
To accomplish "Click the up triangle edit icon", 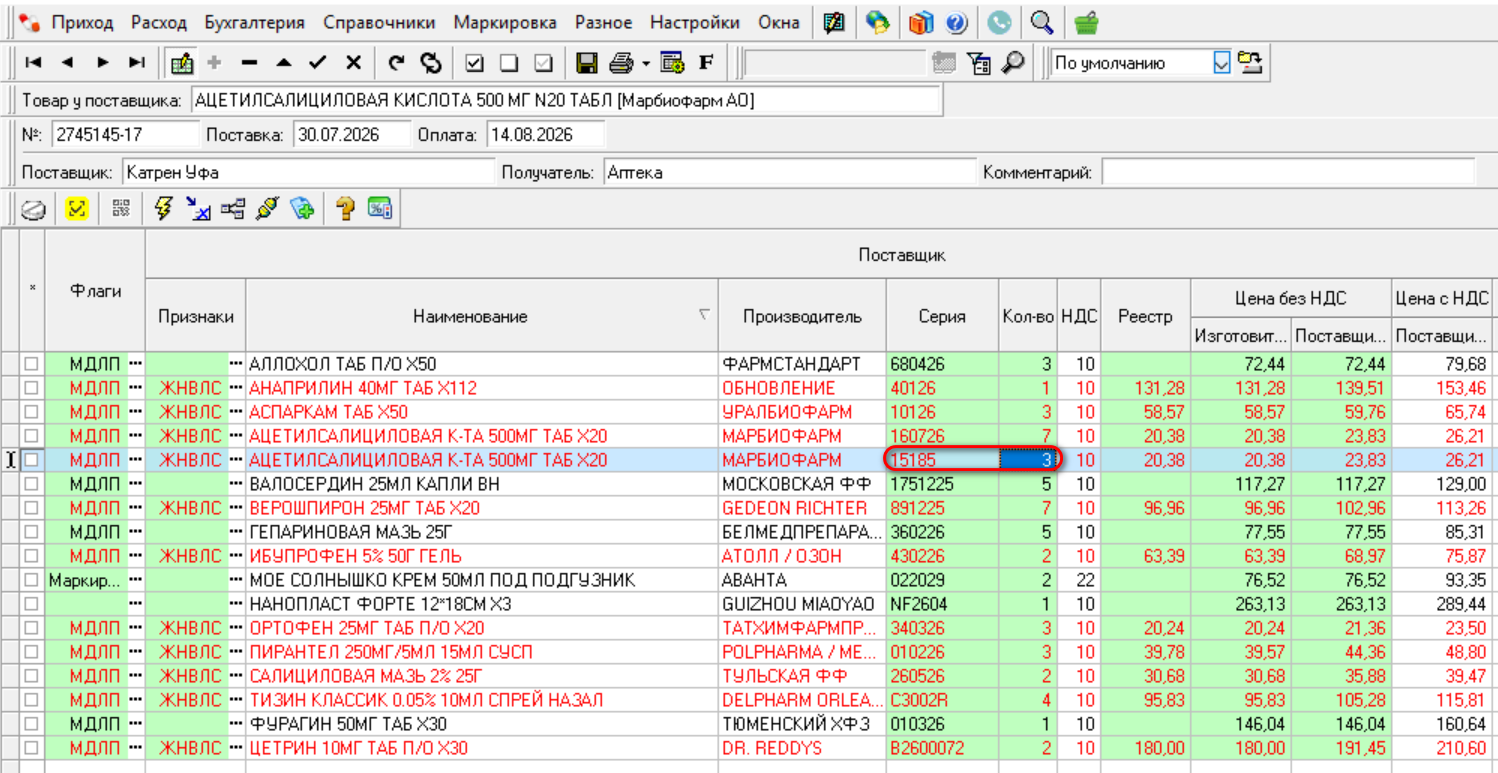I will pyautogui.click(x=284, y=63).
